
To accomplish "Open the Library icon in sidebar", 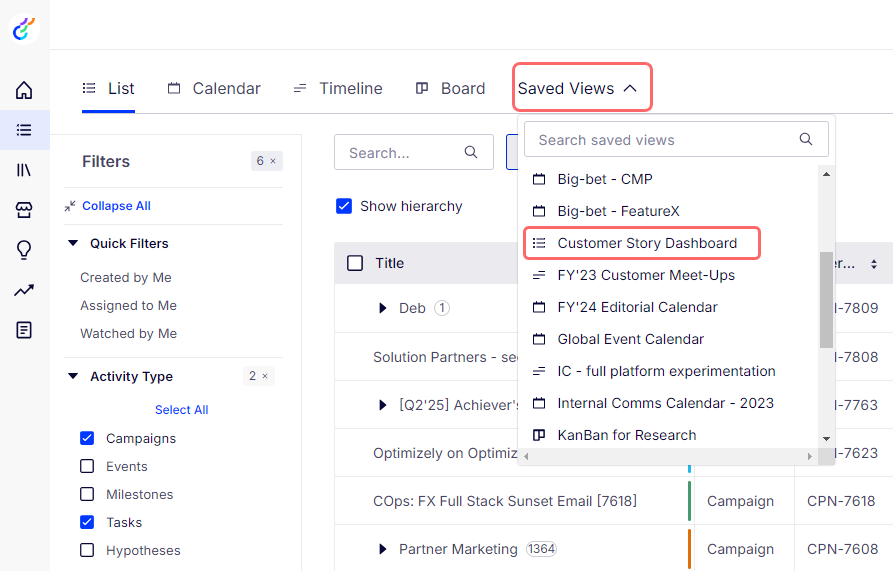I will tap(24, 170).
